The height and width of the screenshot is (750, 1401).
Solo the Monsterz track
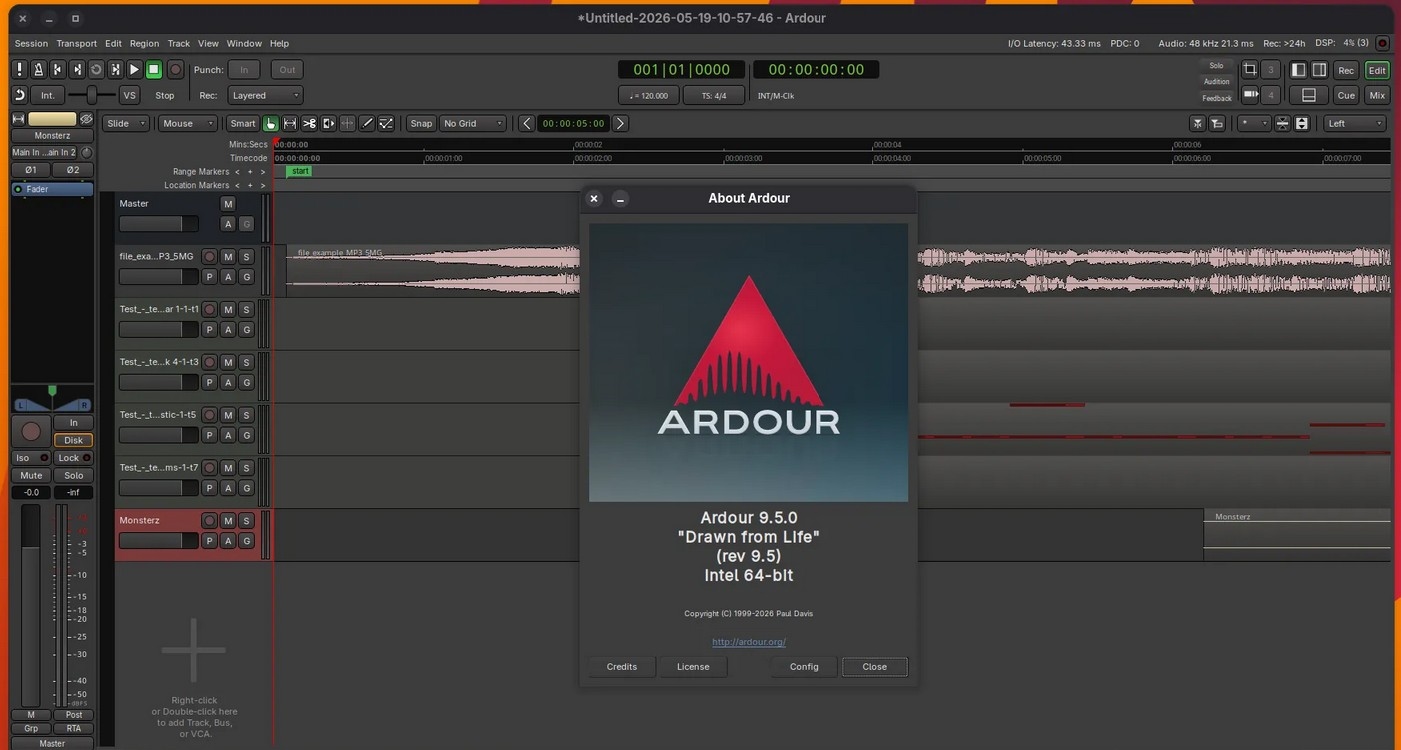pyautogui.click(x=246, y=521)
